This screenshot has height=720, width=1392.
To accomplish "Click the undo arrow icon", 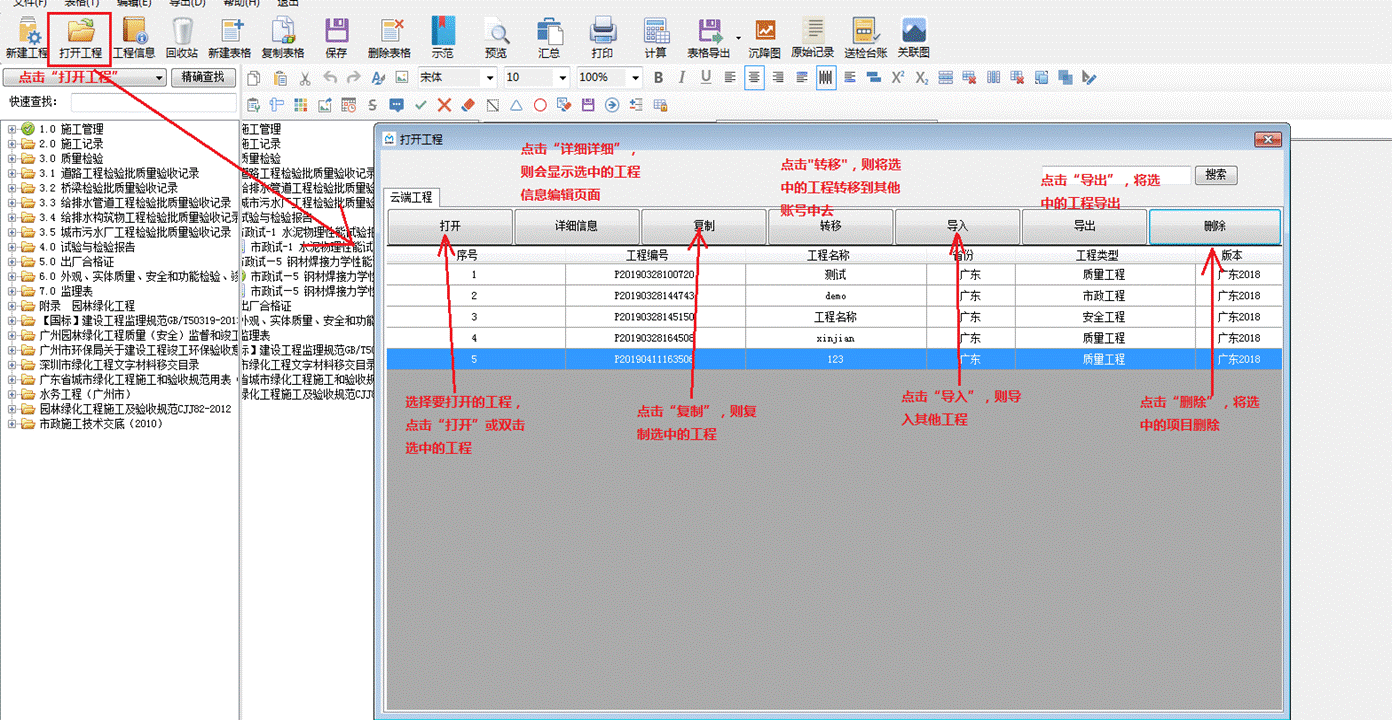I will (330, 77).
